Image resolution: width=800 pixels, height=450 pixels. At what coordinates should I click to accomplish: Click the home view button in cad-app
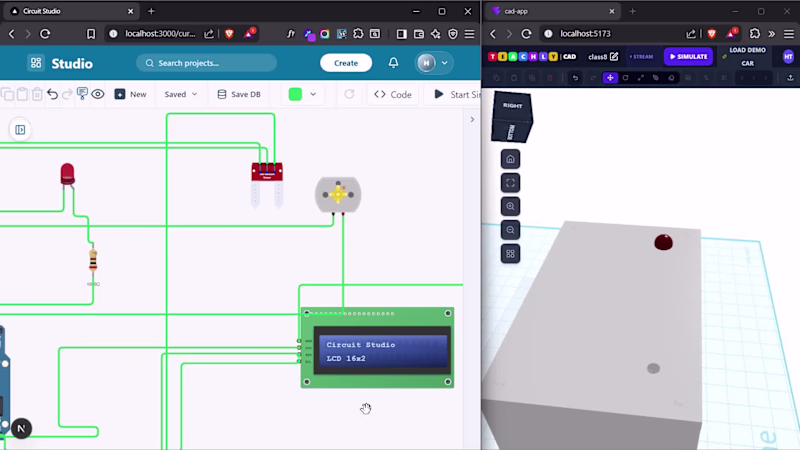pos(510,159)
